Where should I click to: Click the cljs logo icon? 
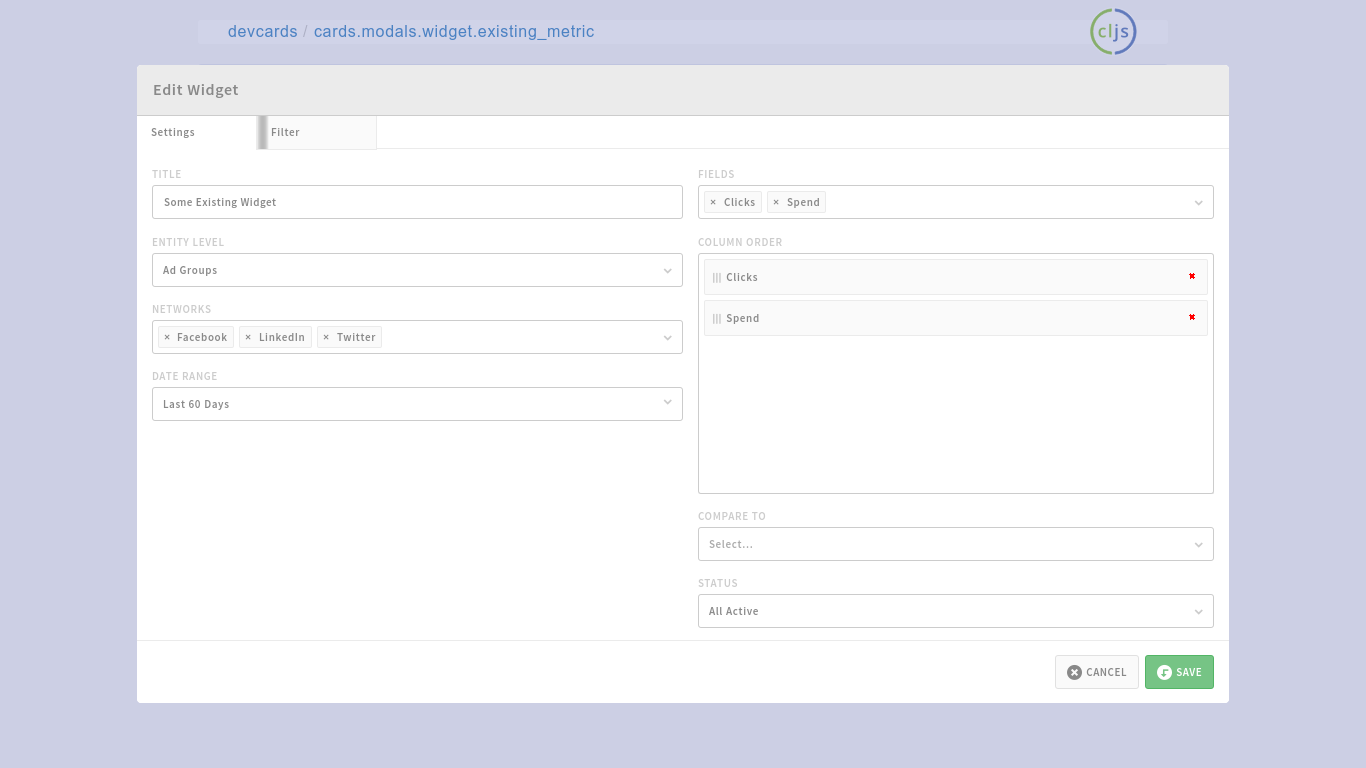click(1113, 31)
